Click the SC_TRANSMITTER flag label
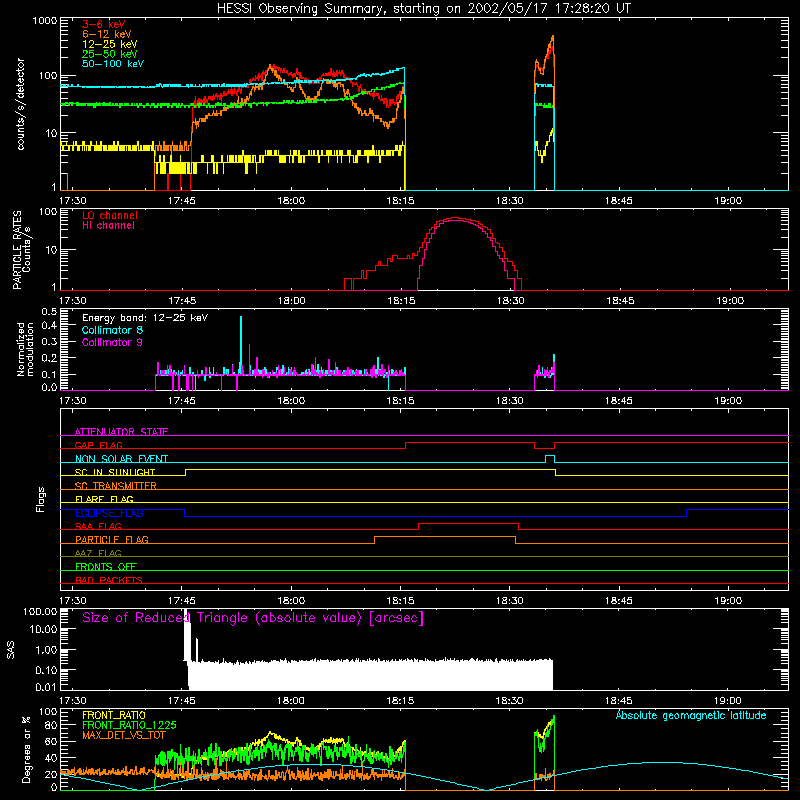Screen dimensions: 800x800 [116, 486]
